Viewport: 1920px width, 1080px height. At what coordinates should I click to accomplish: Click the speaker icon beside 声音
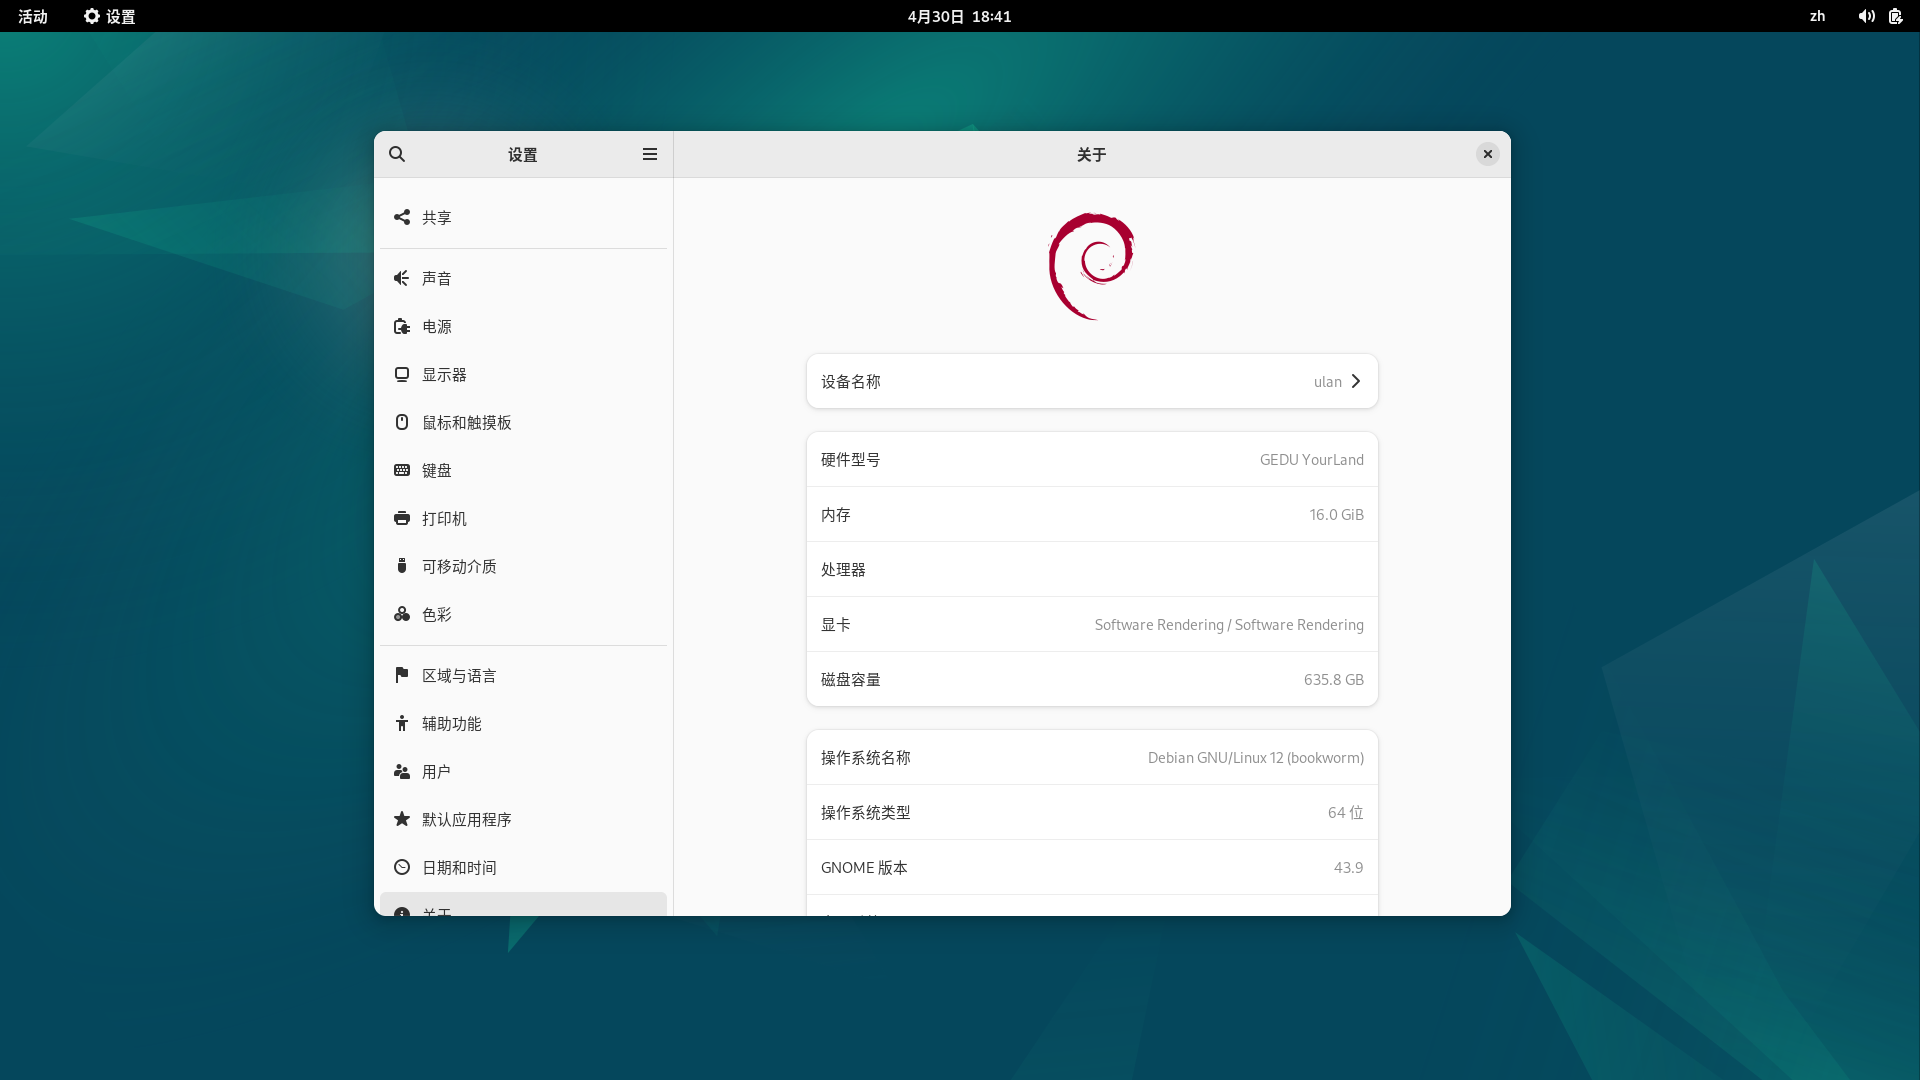coord(402,278)
